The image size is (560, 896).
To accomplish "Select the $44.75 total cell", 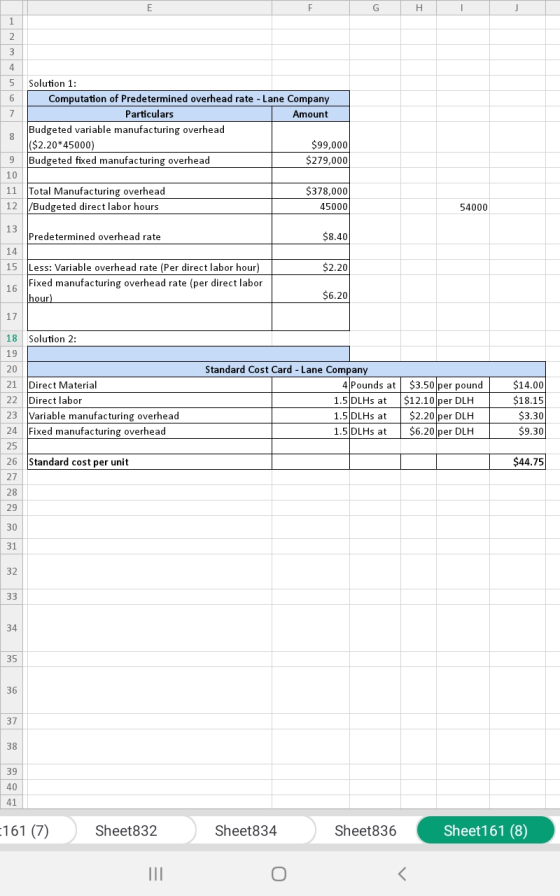I will pyautogui.click(x=517, y=461).
